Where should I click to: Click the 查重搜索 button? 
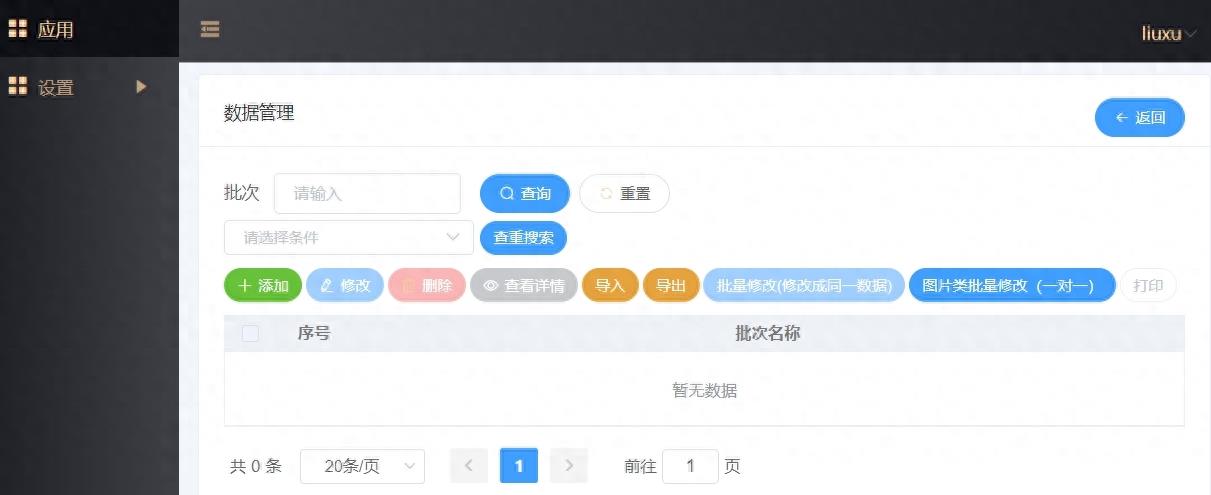pos(523,238)
